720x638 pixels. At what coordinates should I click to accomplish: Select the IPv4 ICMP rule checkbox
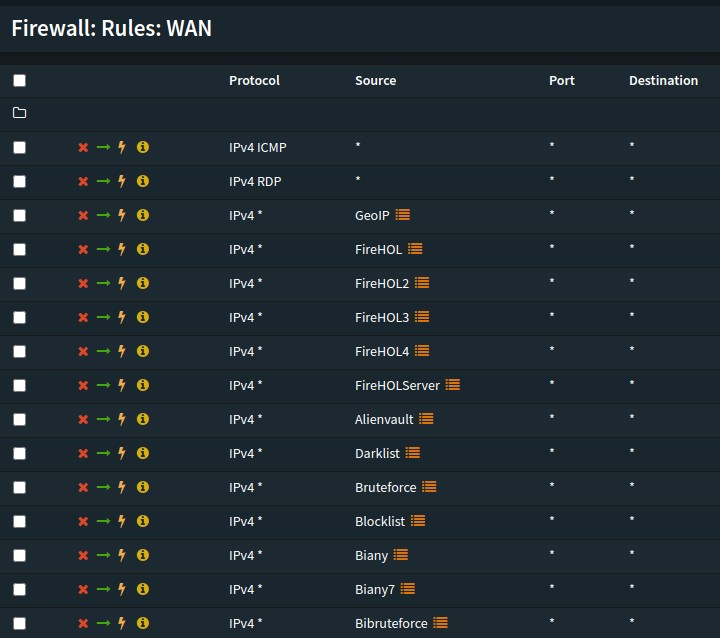point(20,148)
